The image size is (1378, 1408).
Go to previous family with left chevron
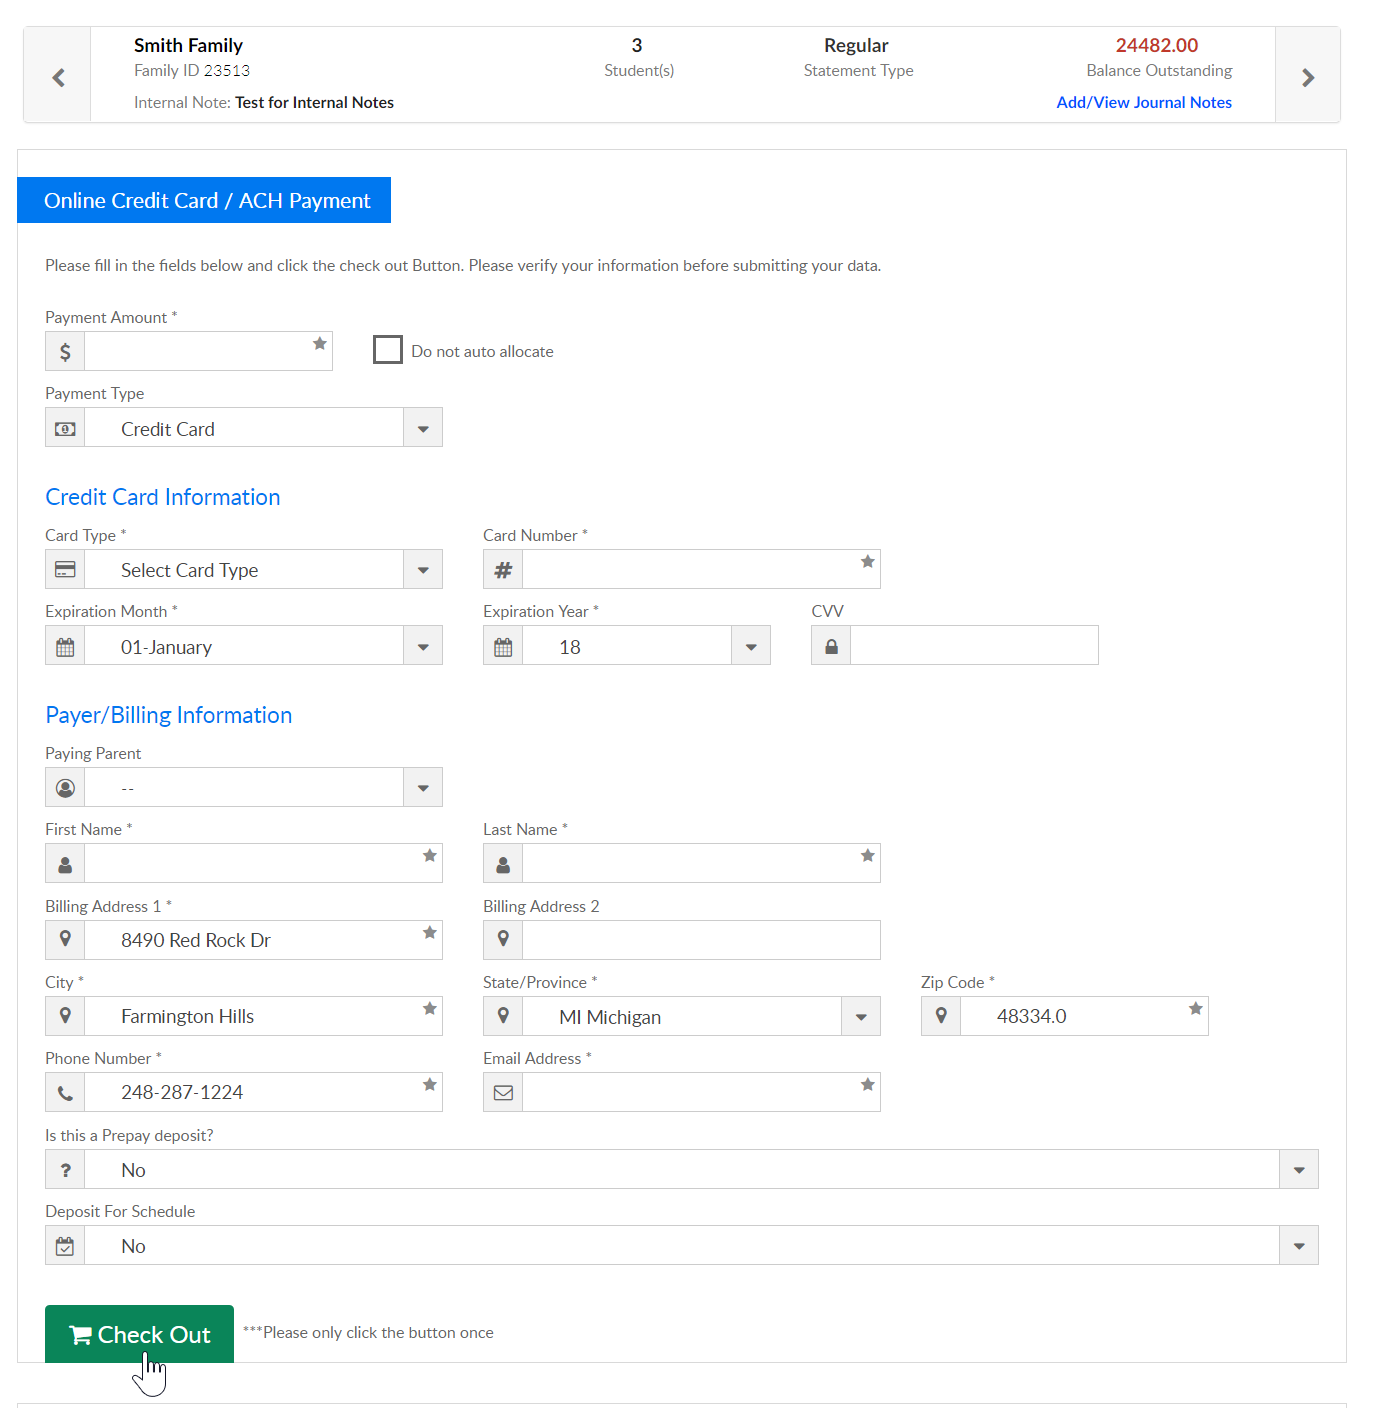(x=58, y=77)
